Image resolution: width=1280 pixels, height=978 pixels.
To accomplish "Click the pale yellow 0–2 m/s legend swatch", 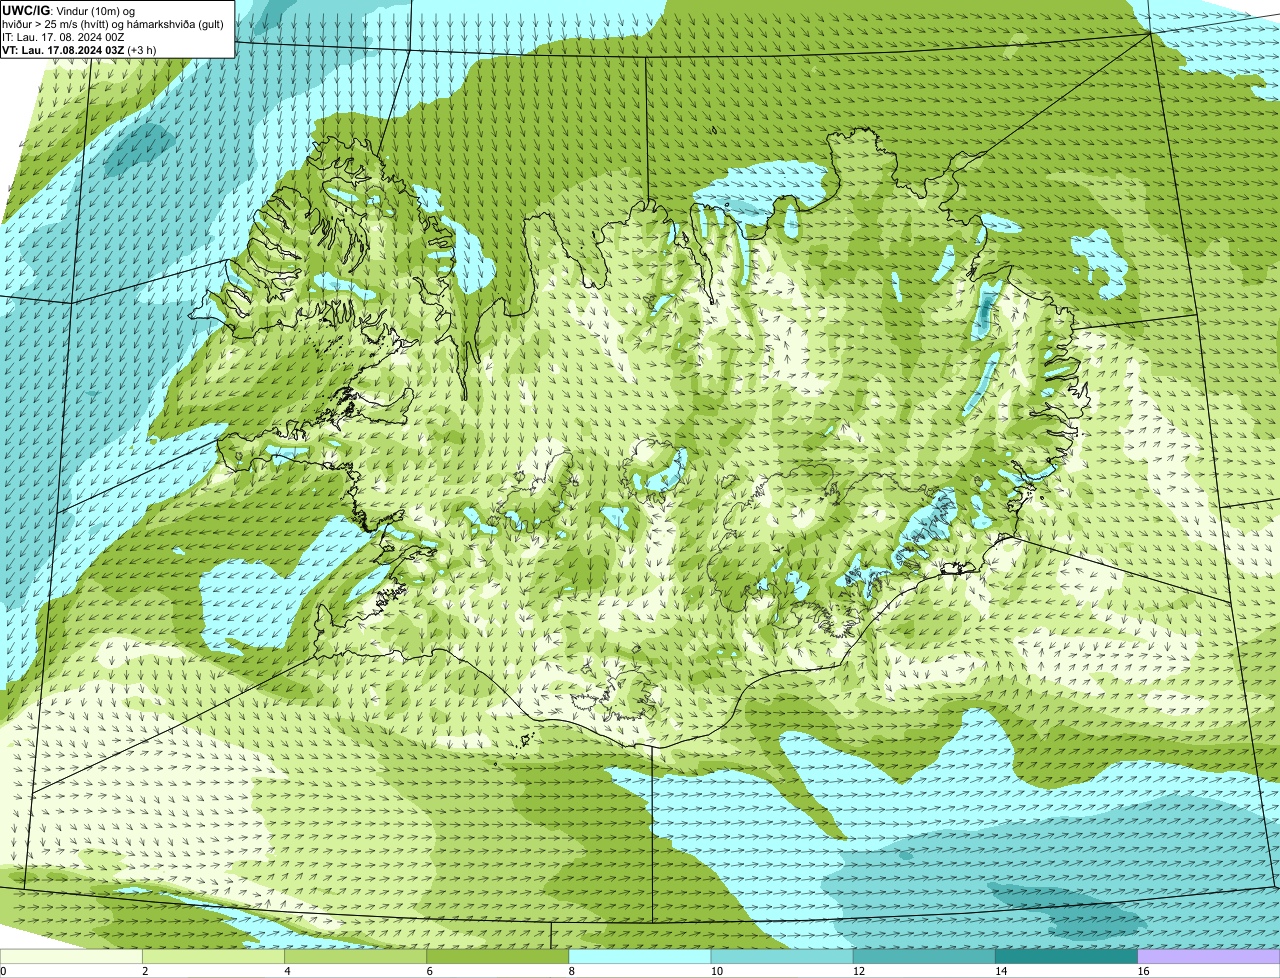I will click(x=71, y=957).
